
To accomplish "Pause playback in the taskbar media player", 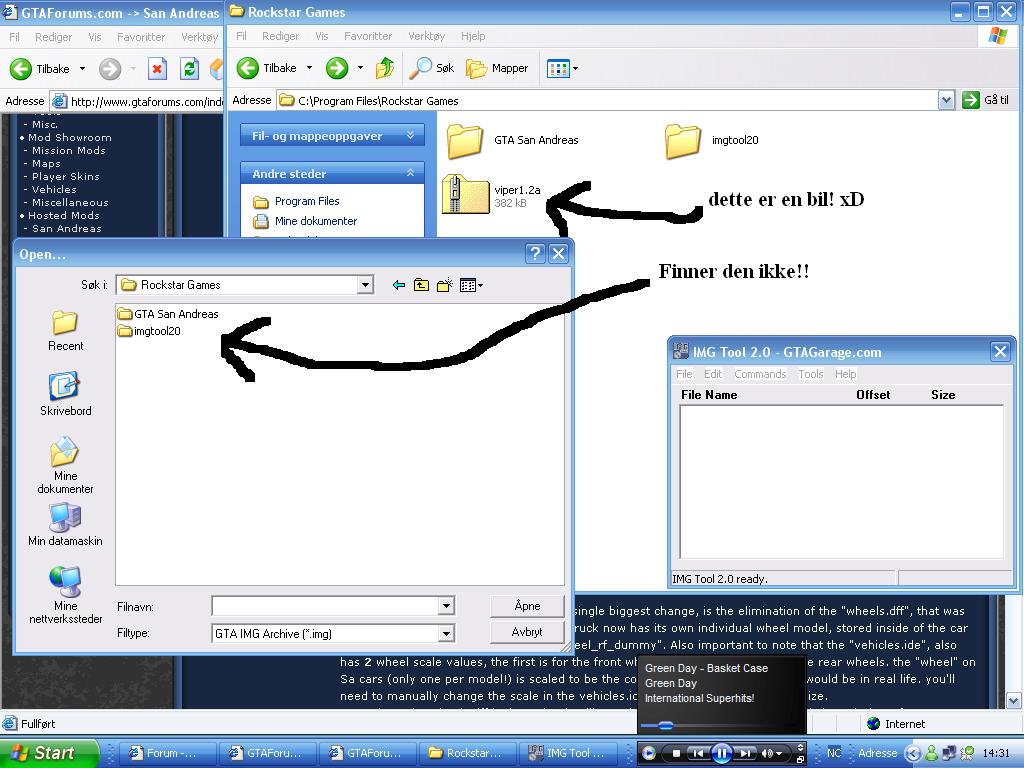I will [x=721, y=754].
